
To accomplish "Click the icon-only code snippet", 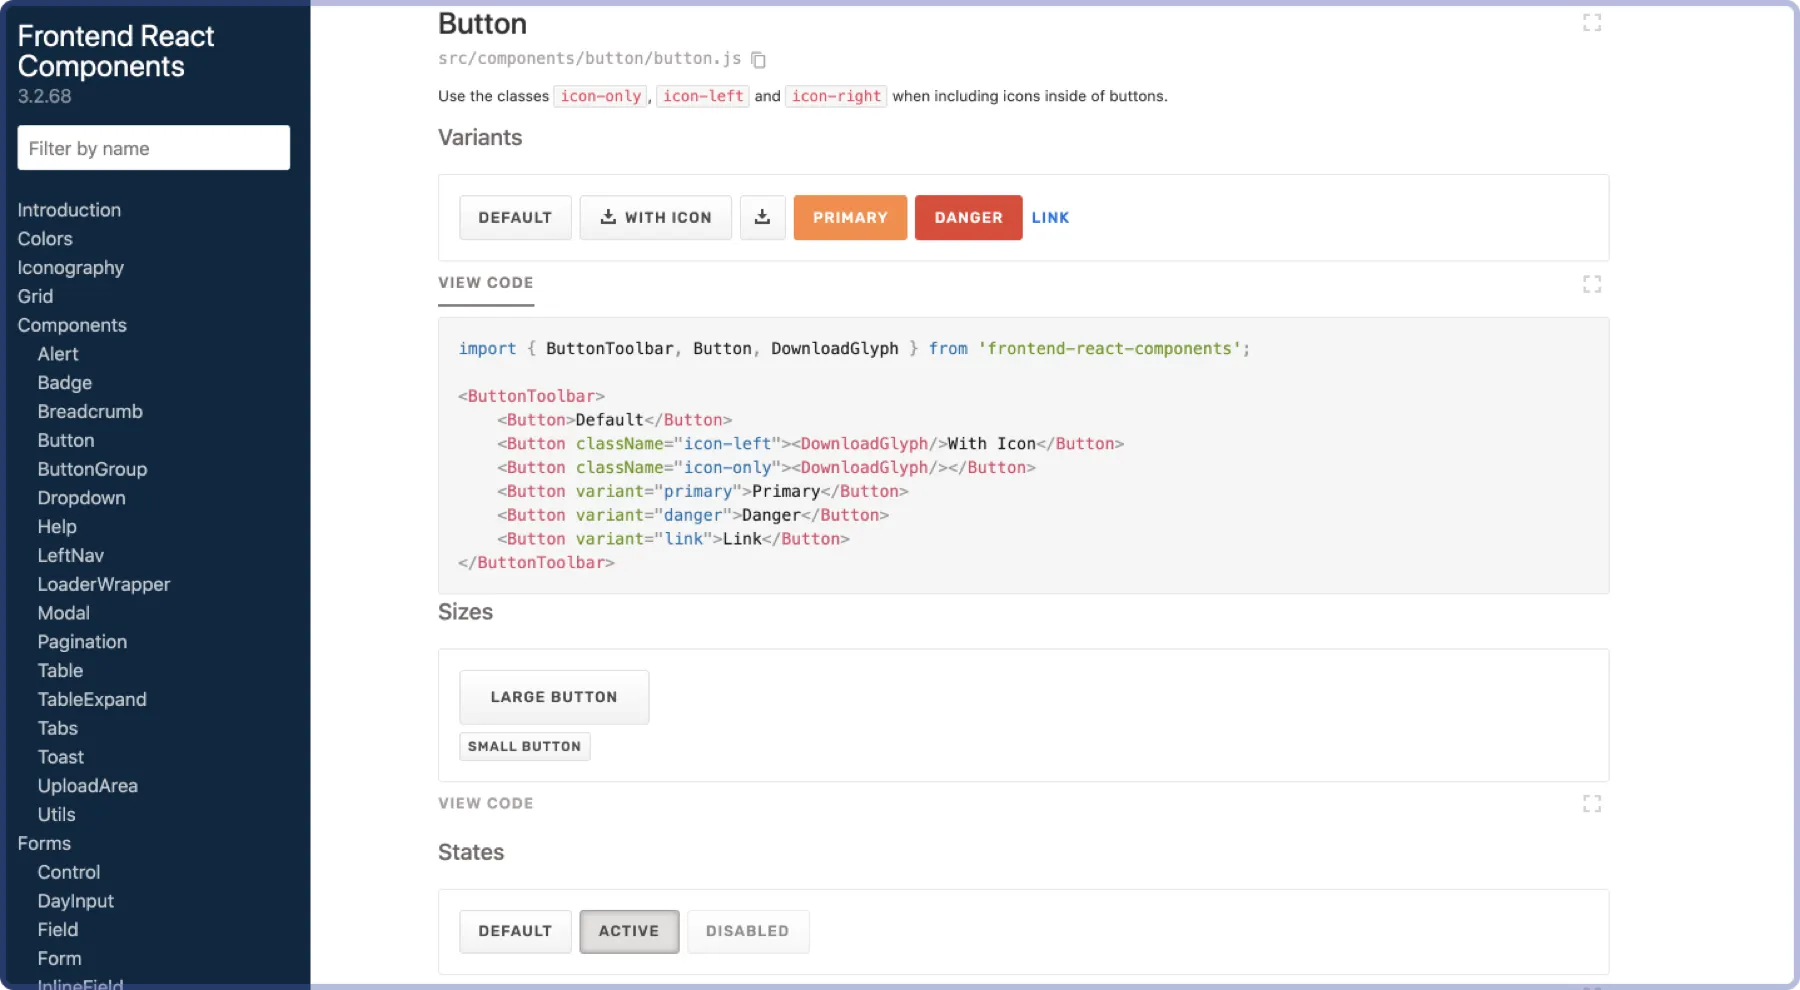I will point(600,96).
